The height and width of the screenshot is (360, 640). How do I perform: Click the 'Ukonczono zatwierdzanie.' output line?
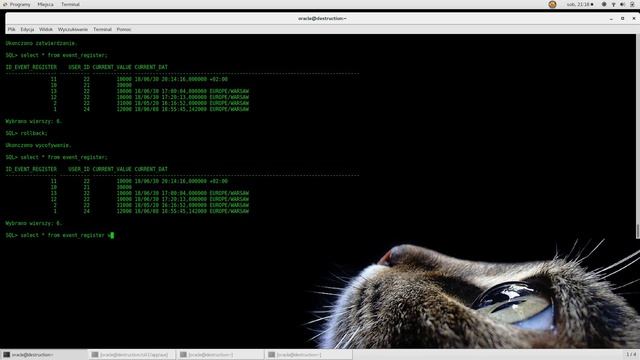[41, 43]
